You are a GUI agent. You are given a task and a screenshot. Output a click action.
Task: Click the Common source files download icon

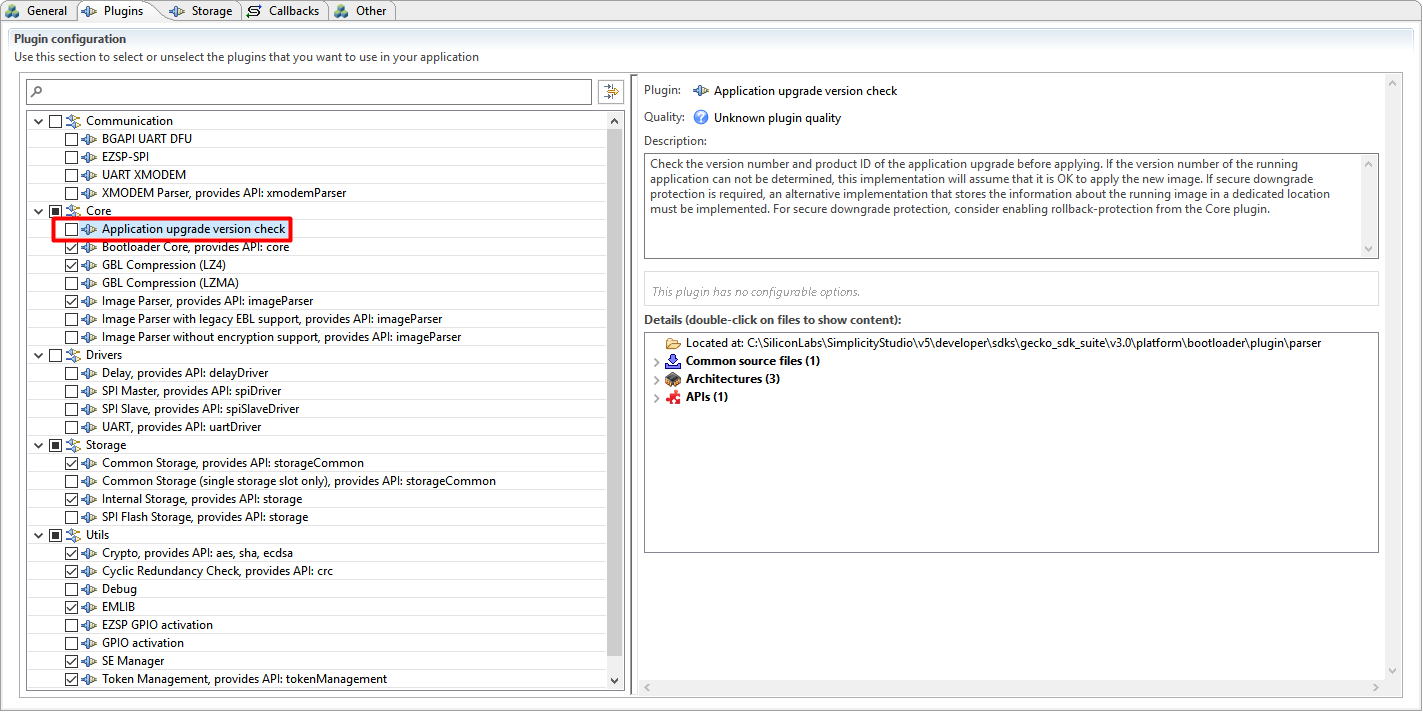coord(673,361)
